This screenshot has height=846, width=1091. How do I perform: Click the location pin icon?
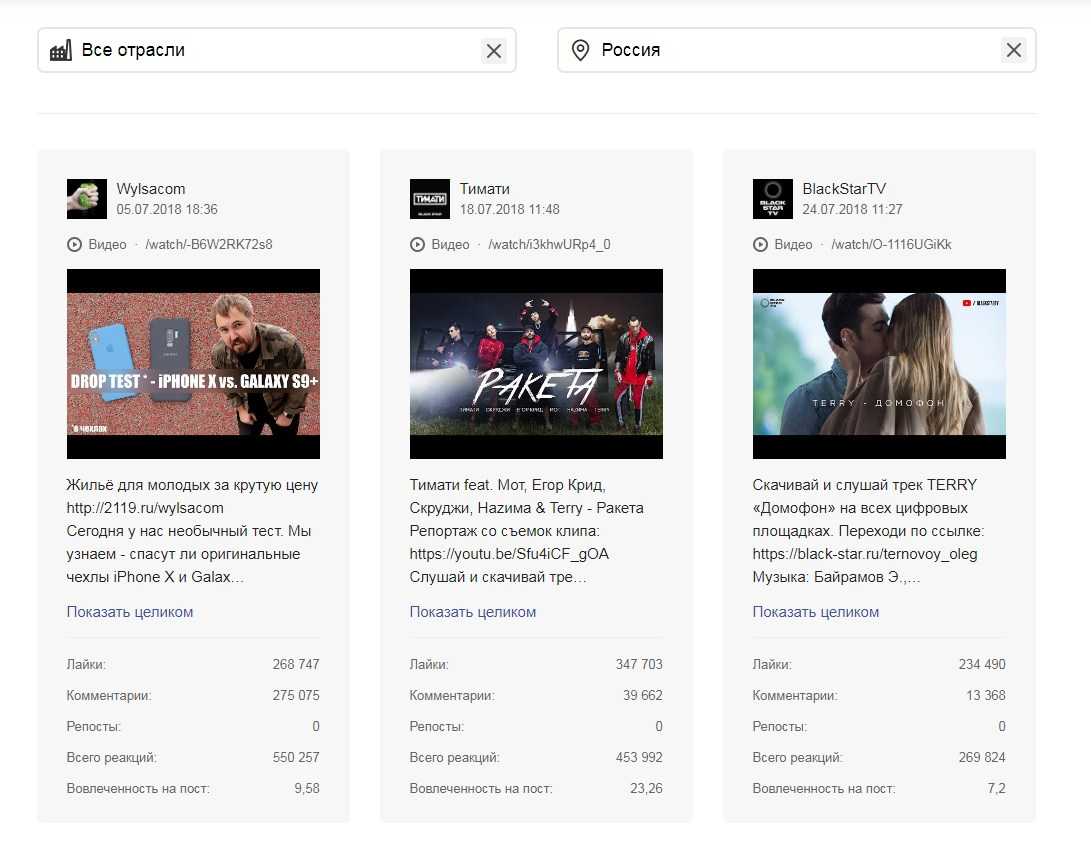coord(580,51)
